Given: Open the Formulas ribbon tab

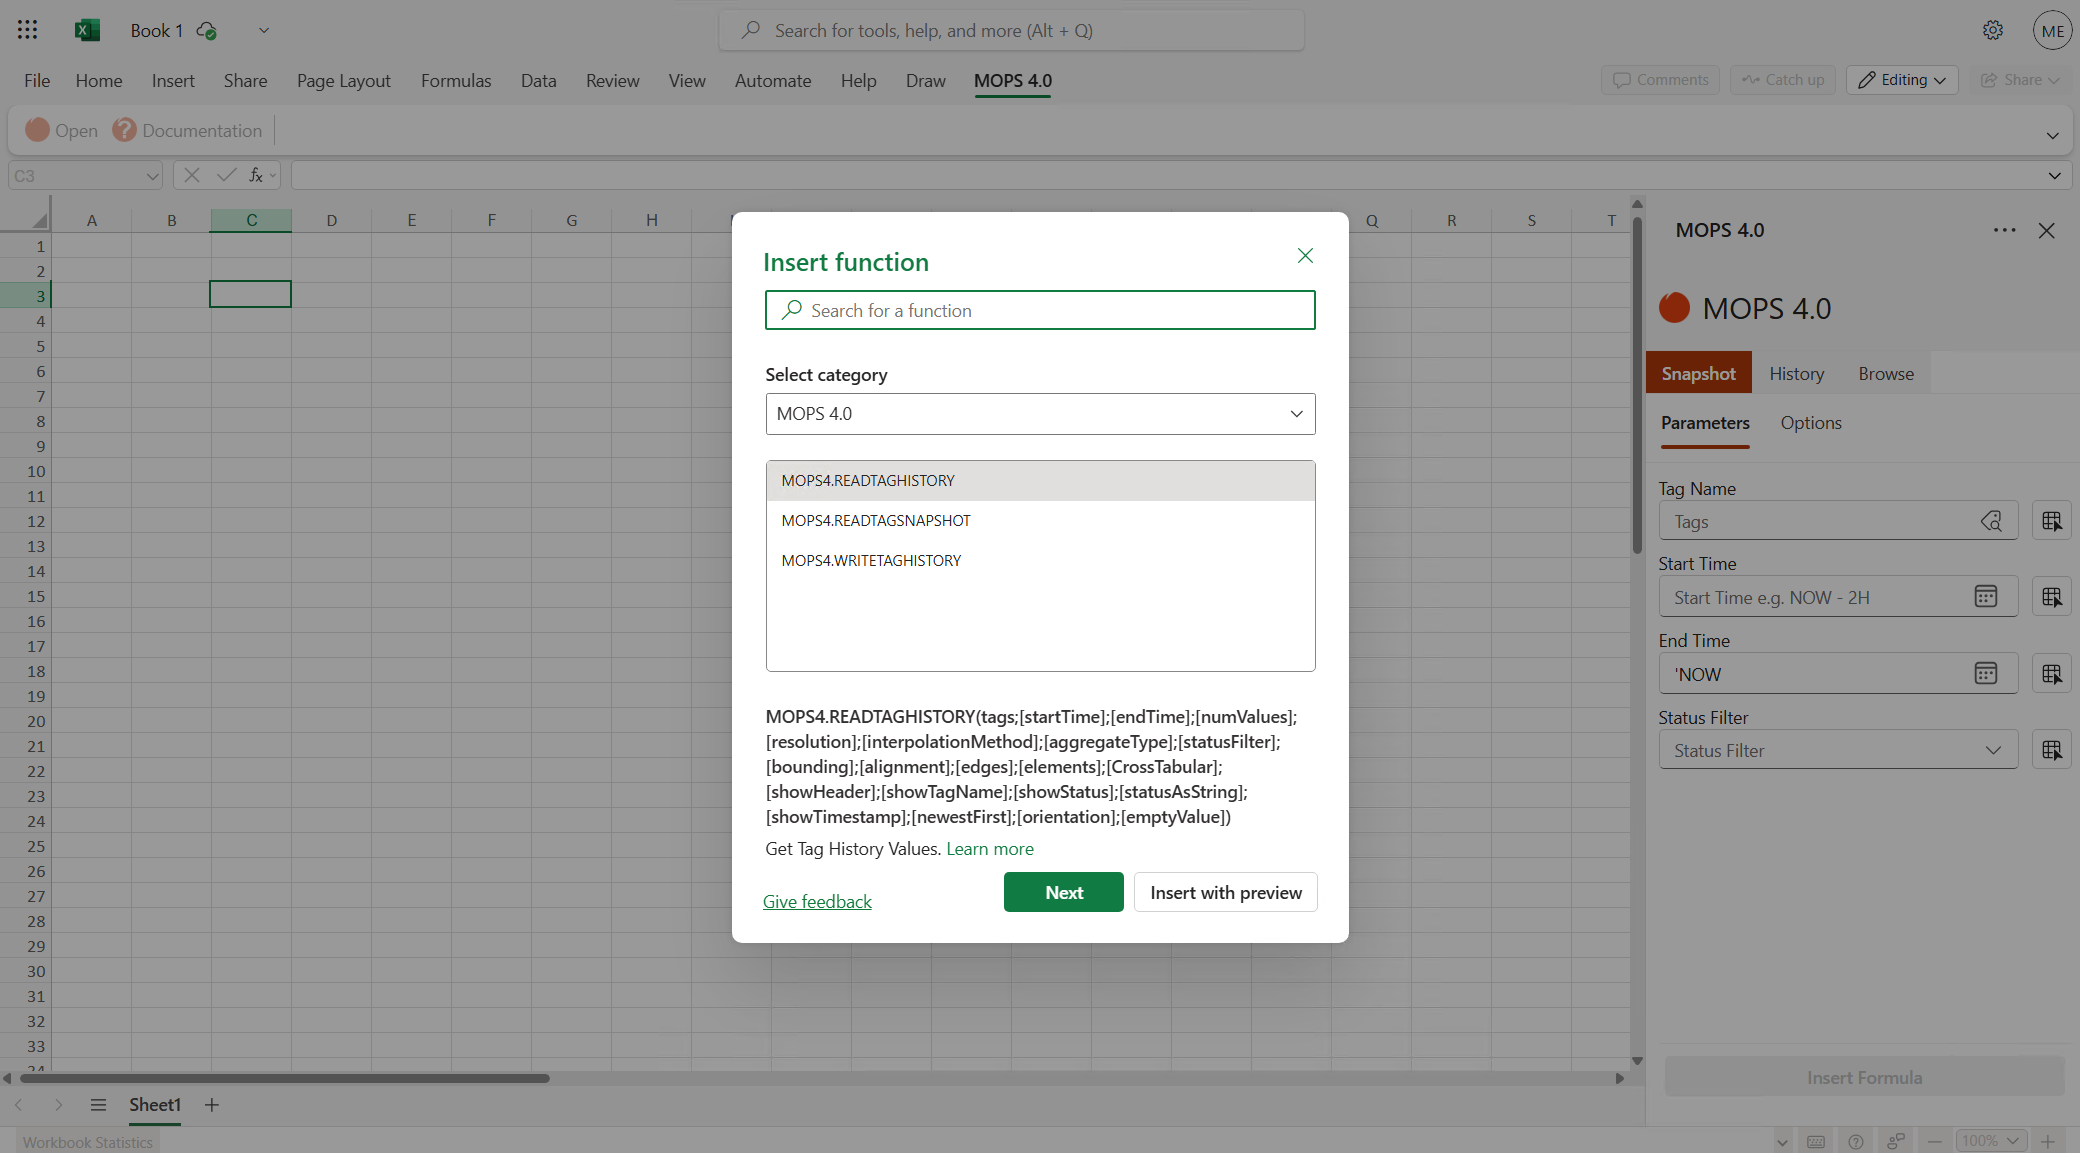Looking at the screenshot, I should click(x=456, y=80).
